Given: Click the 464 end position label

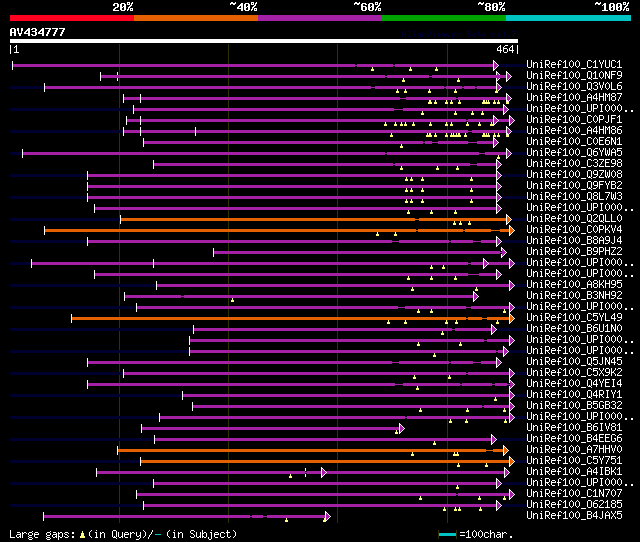Looking at the screenshot, I should click(505, 49).
